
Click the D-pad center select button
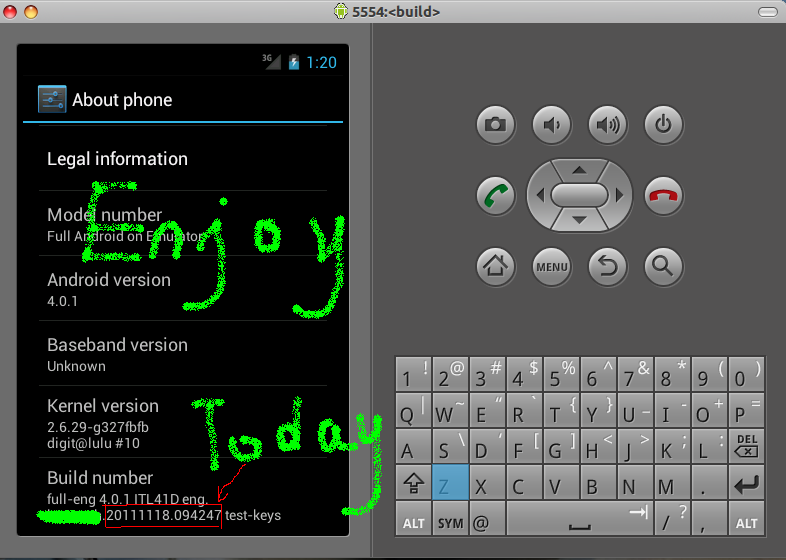coord(579,195)
